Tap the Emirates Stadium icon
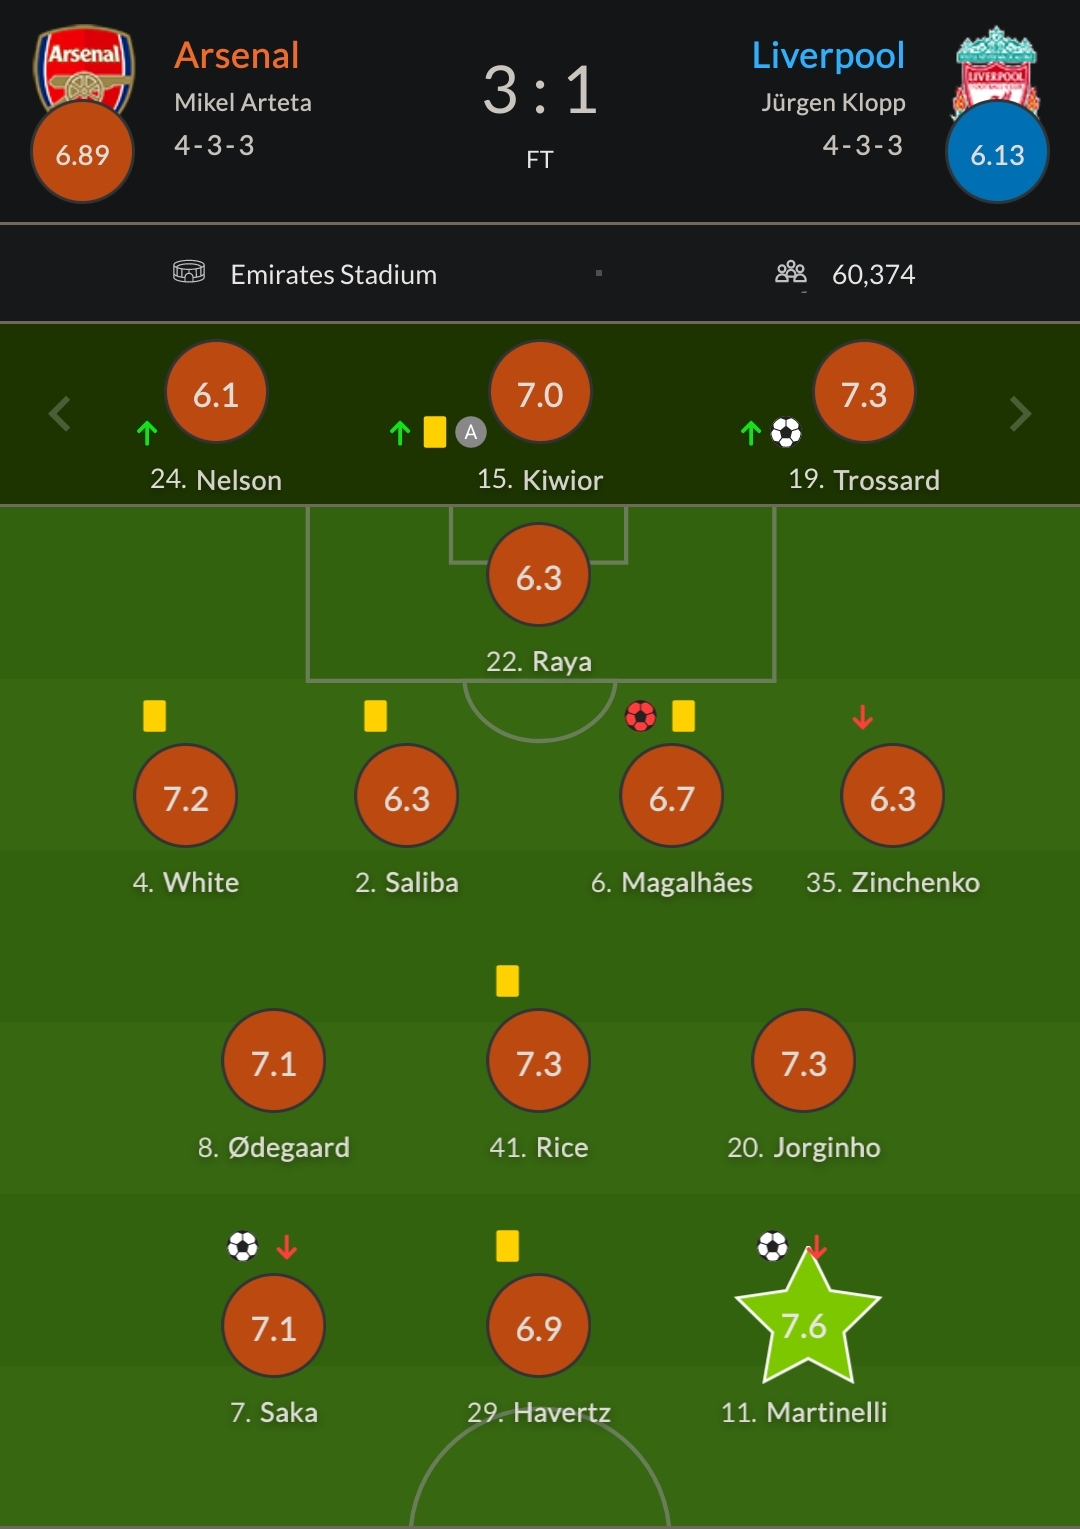The height and width of the screenshot is (1529, 1080). point(189,272)
